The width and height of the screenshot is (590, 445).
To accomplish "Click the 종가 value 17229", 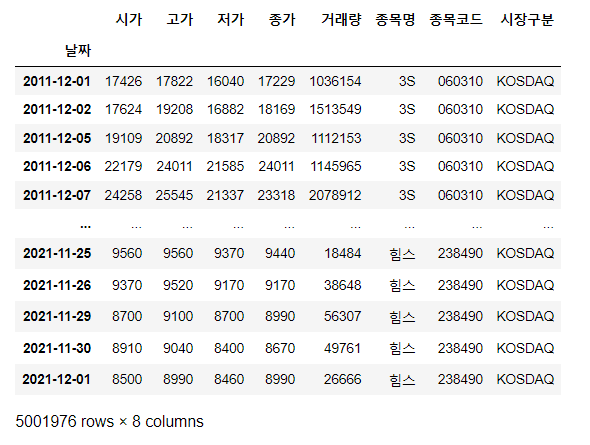I will point(276,81).
